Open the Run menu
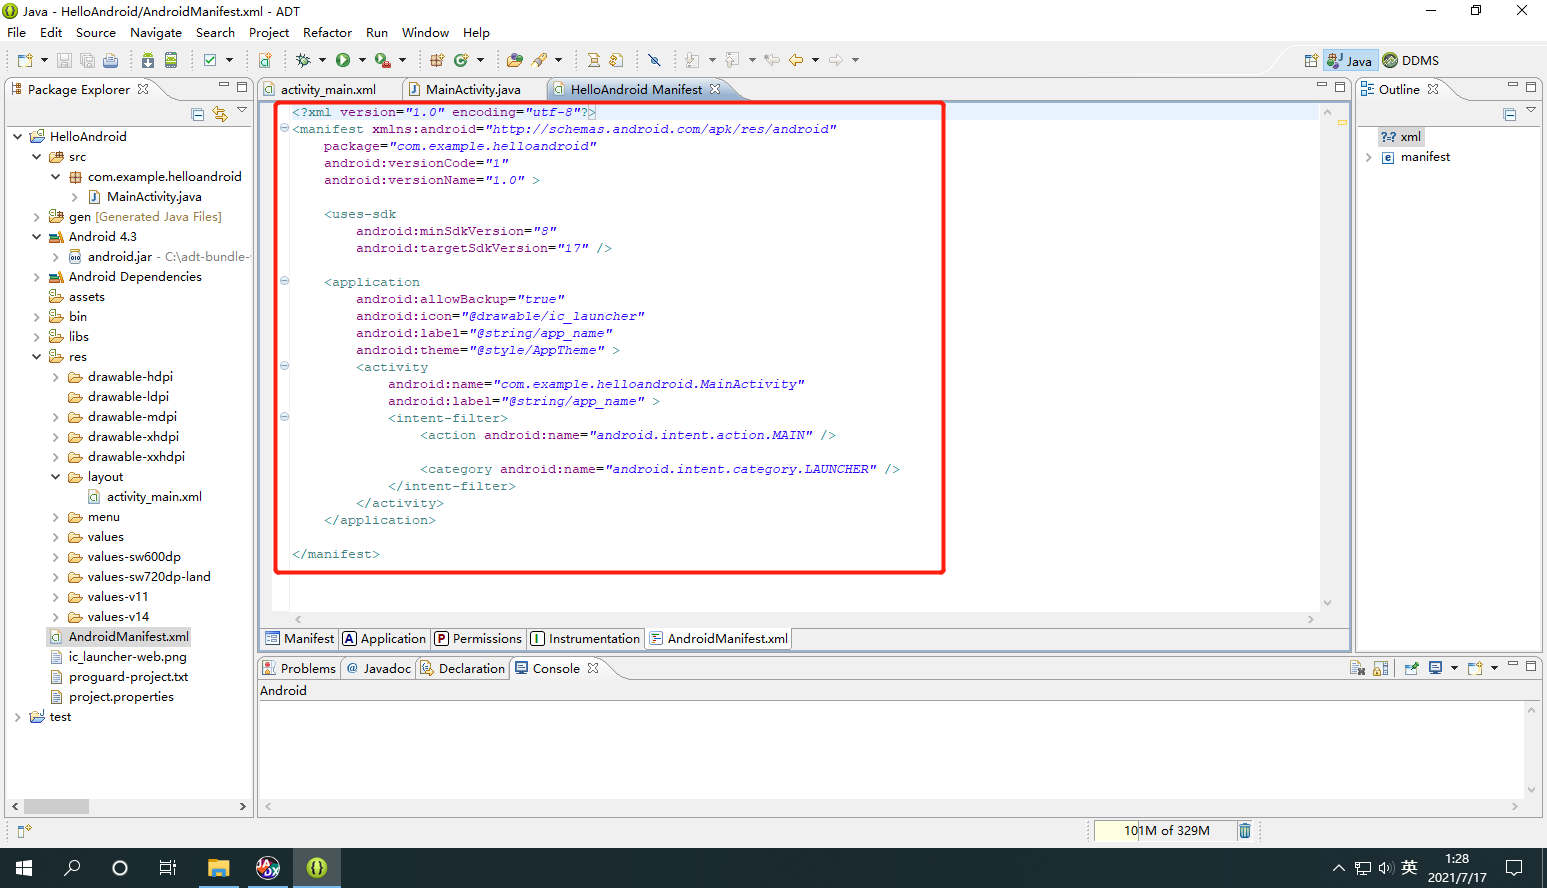 click(377, 32)
